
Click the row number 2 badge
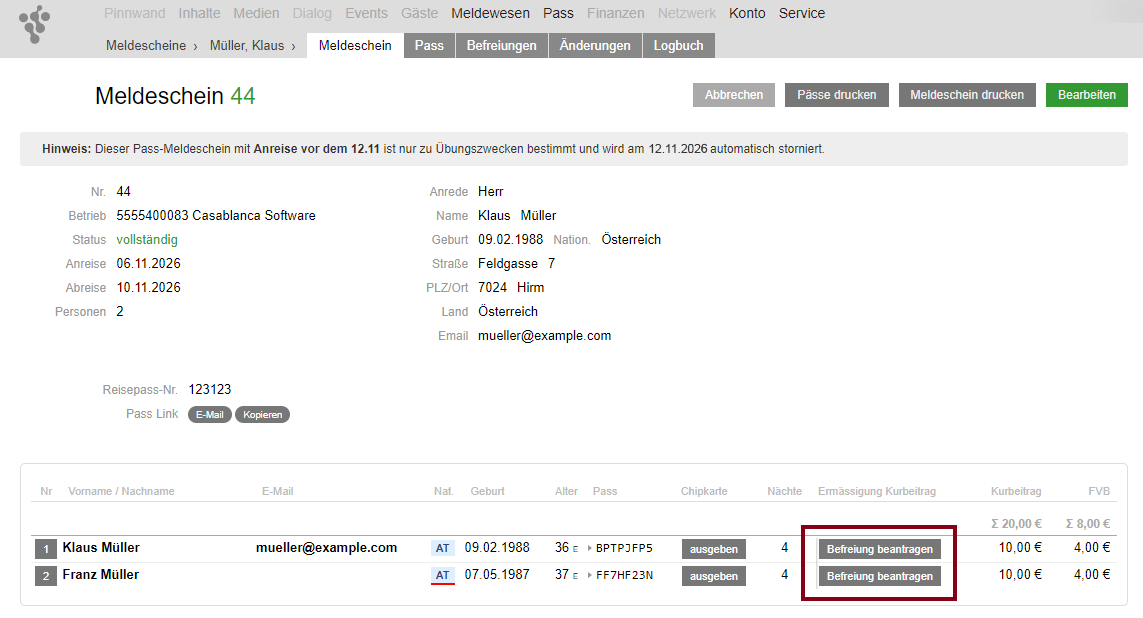45,576
